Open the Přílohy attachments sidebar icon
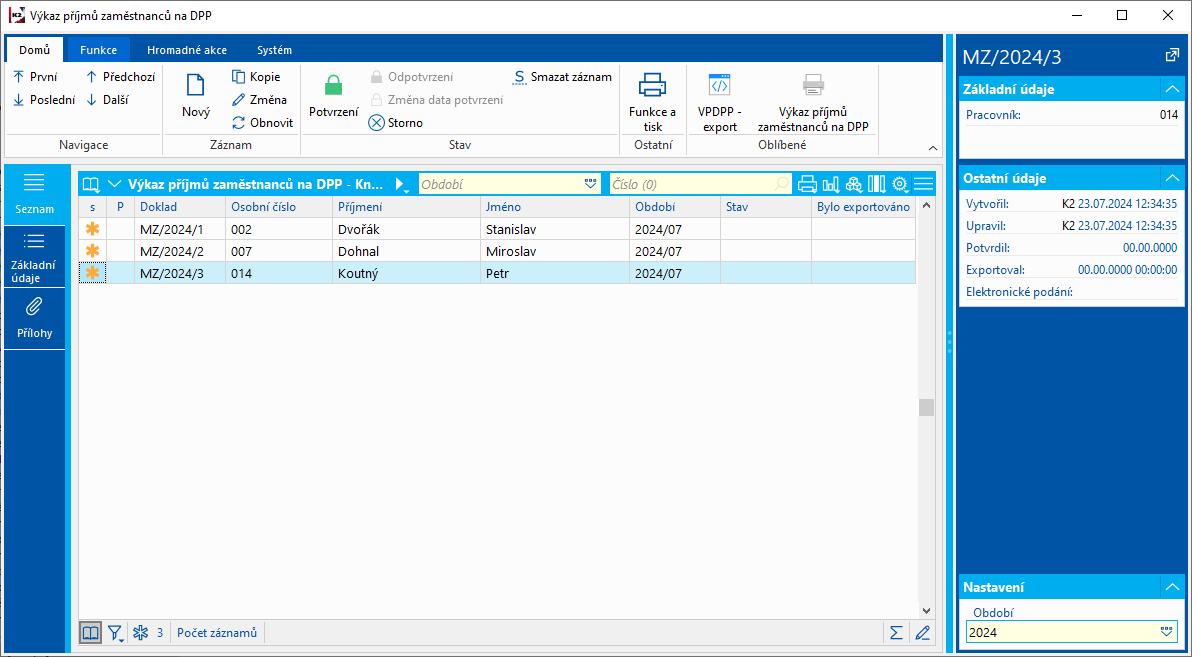The width and height of the screenshot is (1192, 657). (x=34, y=308)
